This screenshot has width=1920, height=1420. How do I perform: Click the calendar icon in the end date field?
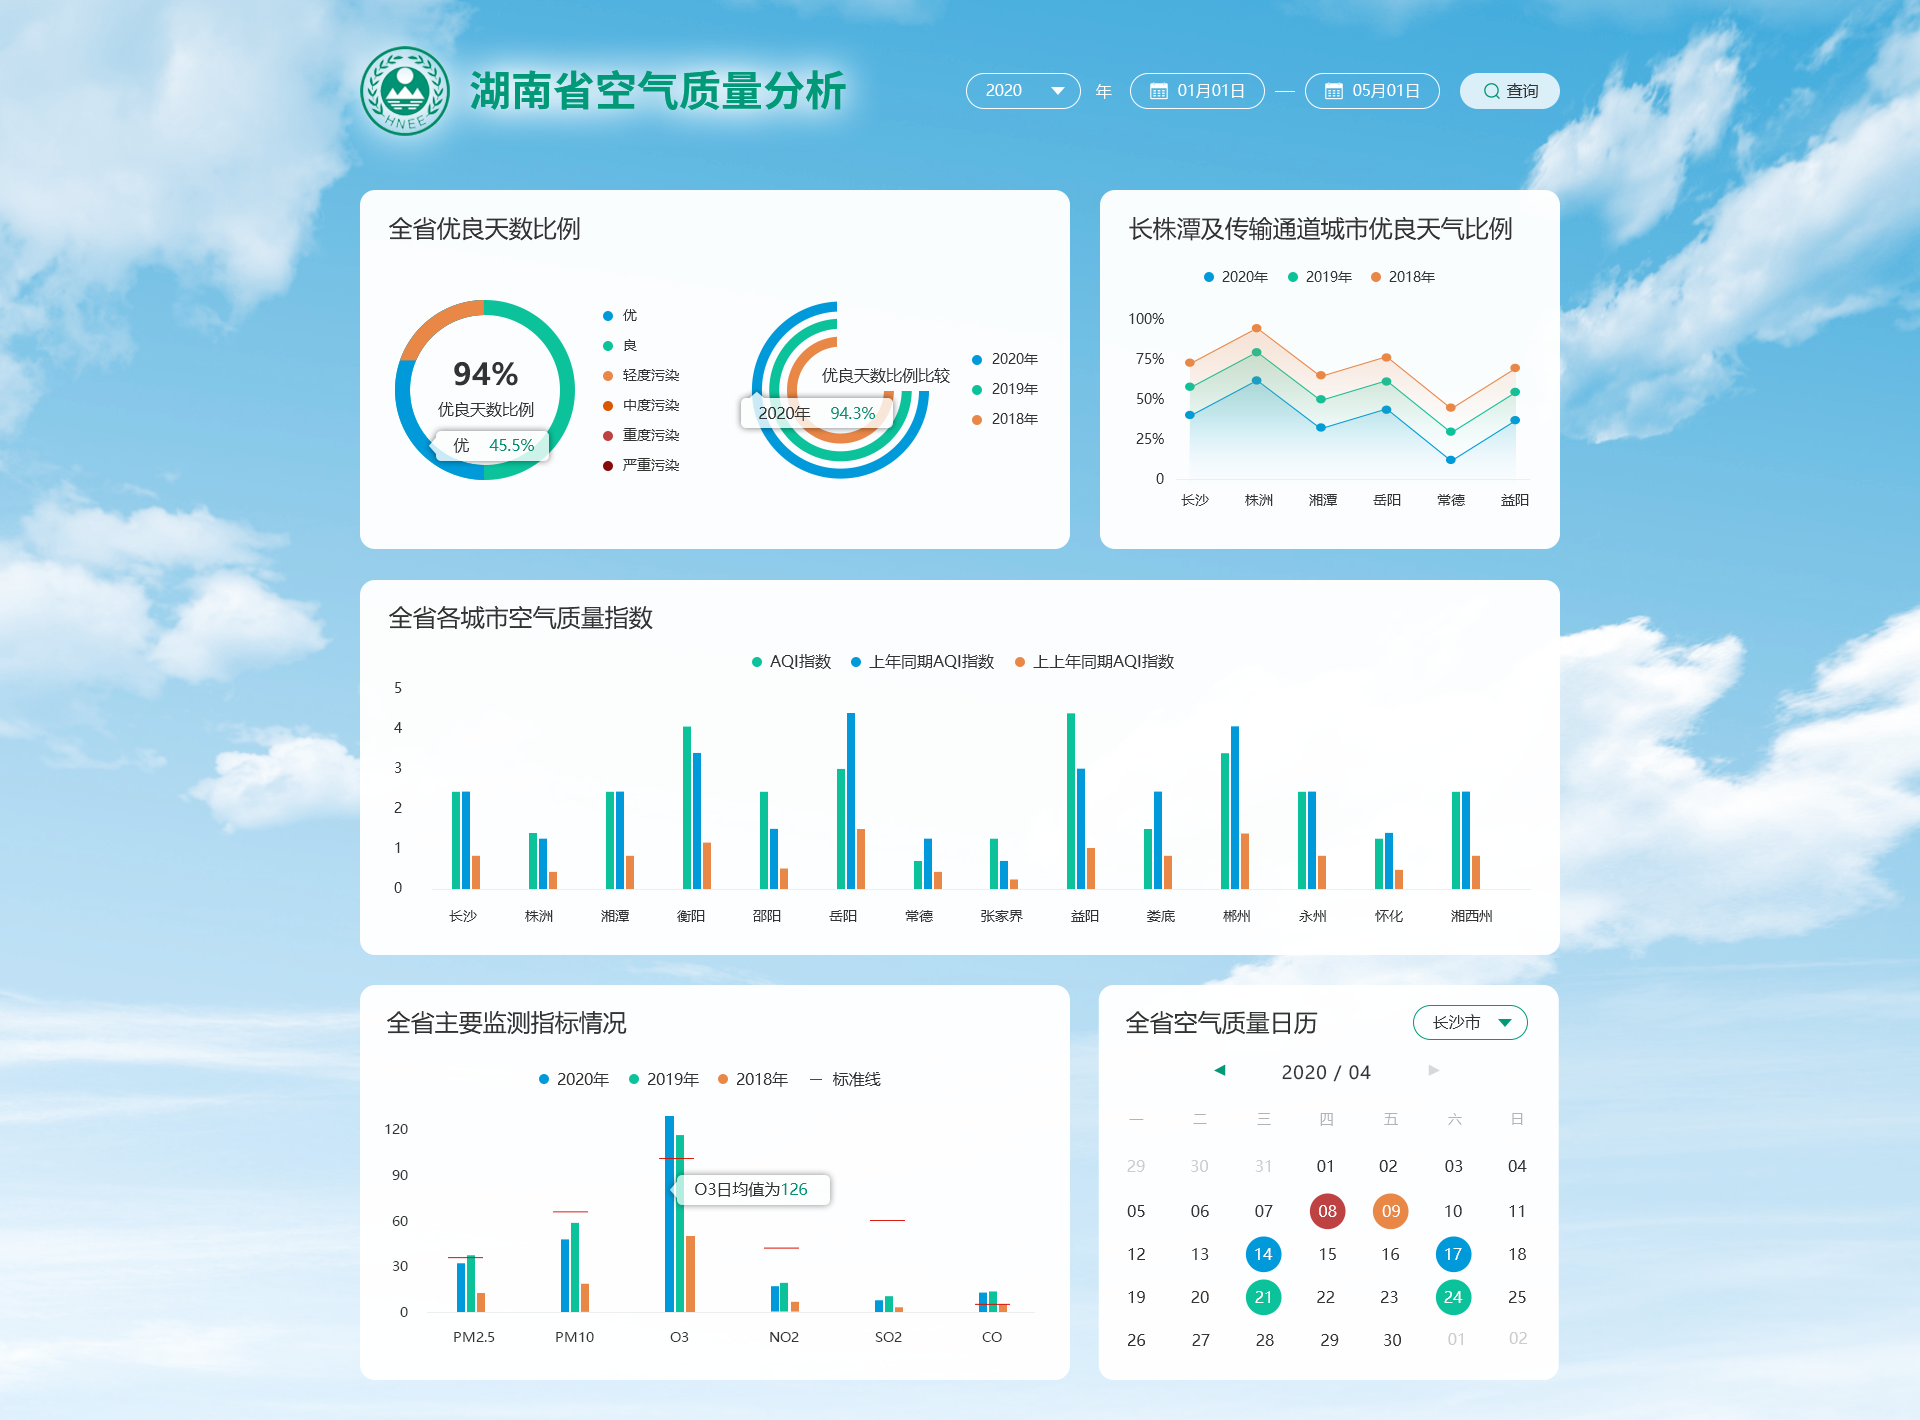1334,91
